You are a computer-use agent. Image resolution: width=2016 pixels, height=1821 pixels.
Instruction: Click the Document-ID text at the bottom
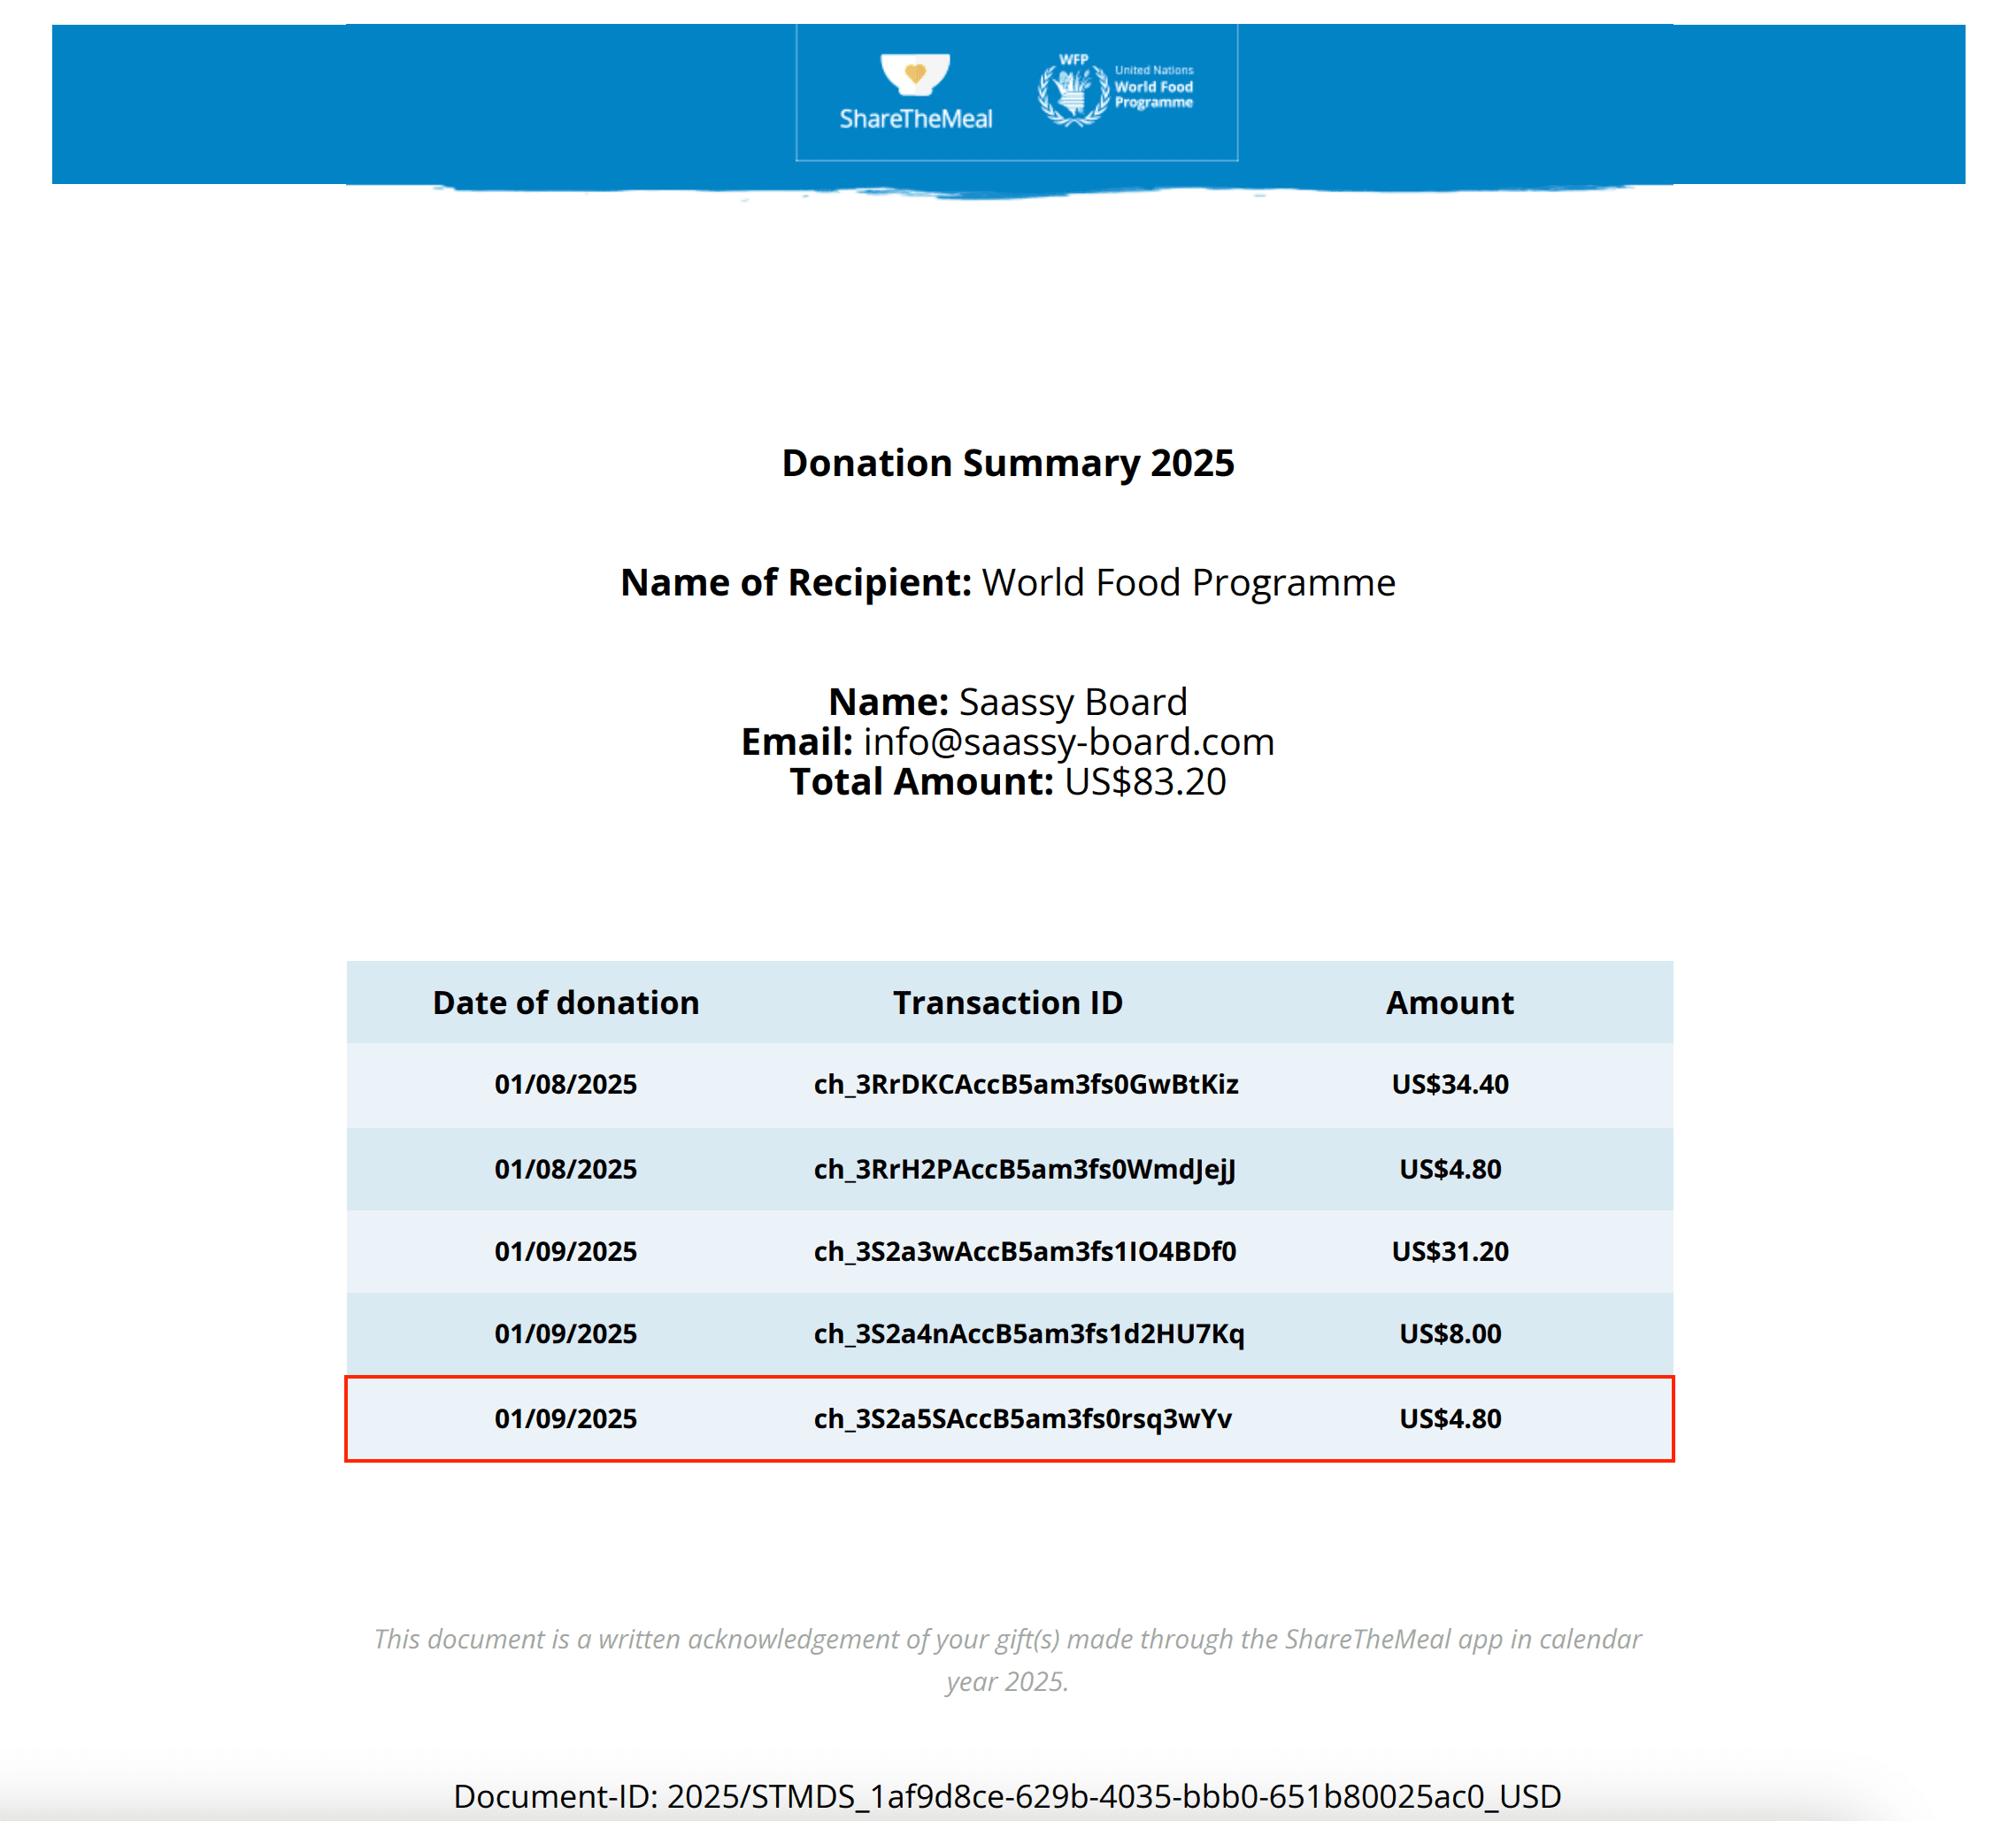[x=1008, y=1796]
